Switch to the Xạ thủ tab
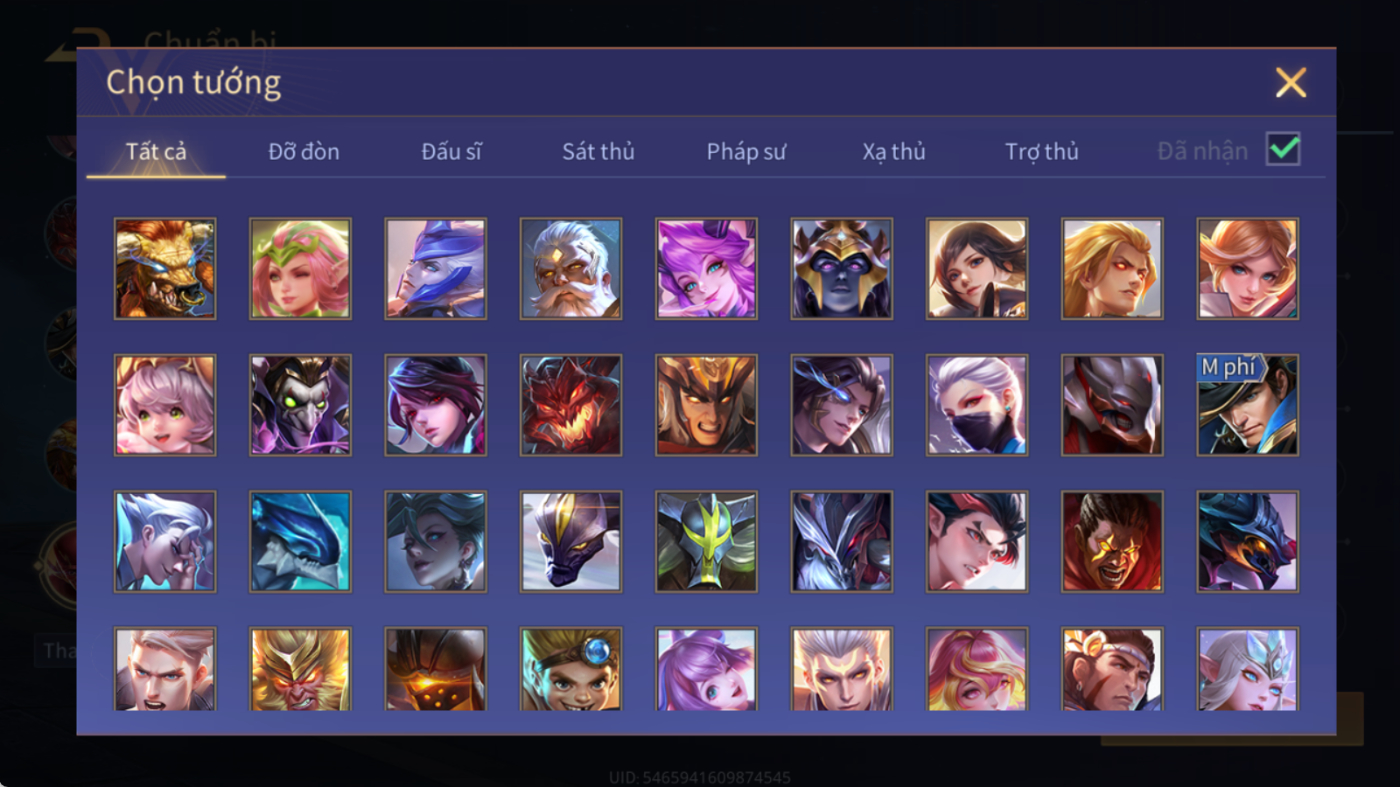The height and width of the screenshot is (787, 1400). [894, 152]
